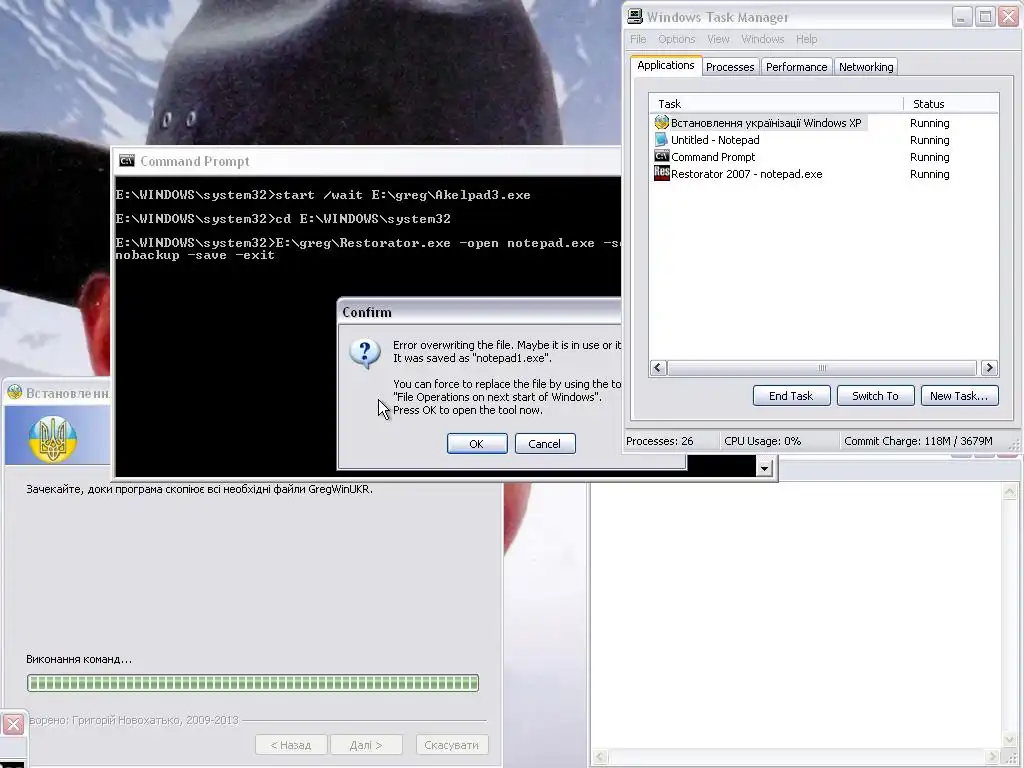Click the Далі > button in installer
Screen dimensions: 1024x768
click(366, 744)
